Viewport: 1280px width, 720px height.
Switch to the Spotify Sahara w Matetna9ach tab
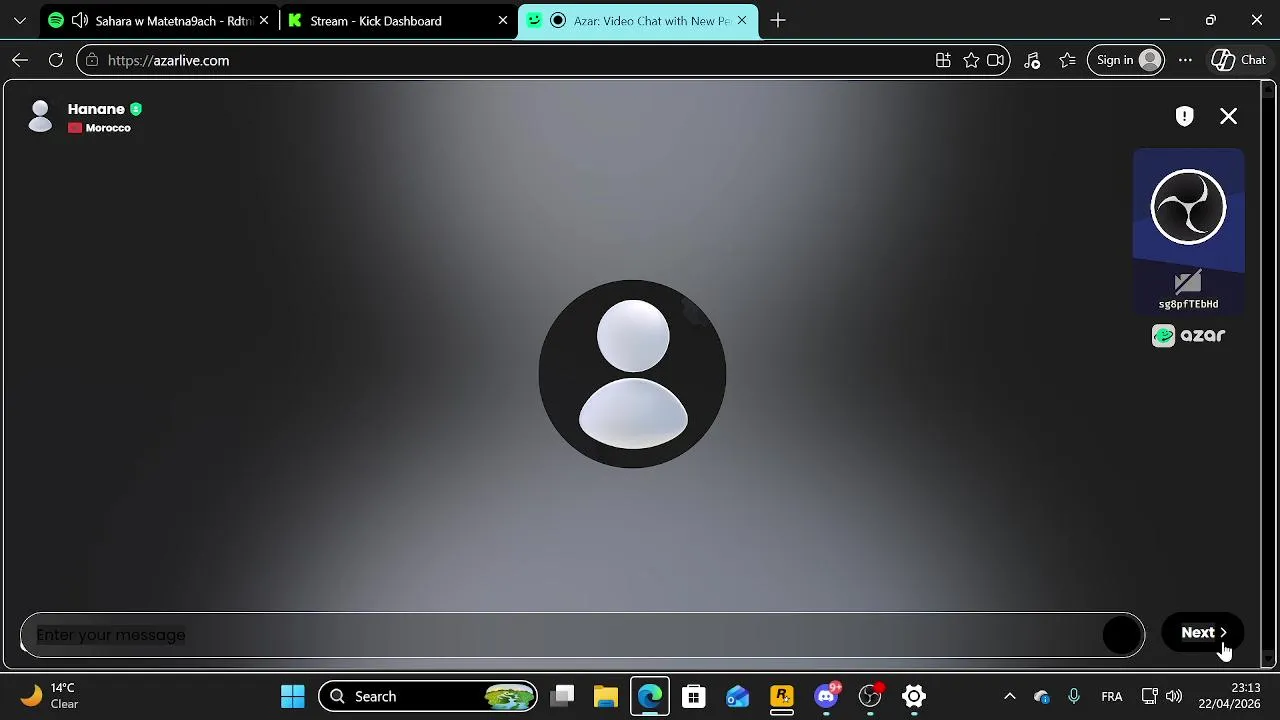point(160,20)
